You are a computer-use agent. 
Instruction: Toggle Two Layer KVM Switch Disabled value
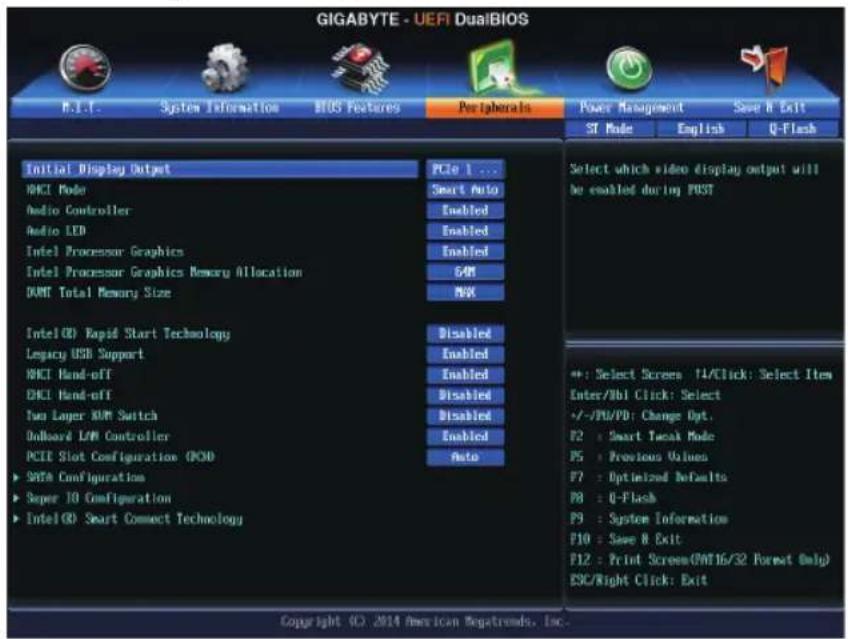click(465, 416)
